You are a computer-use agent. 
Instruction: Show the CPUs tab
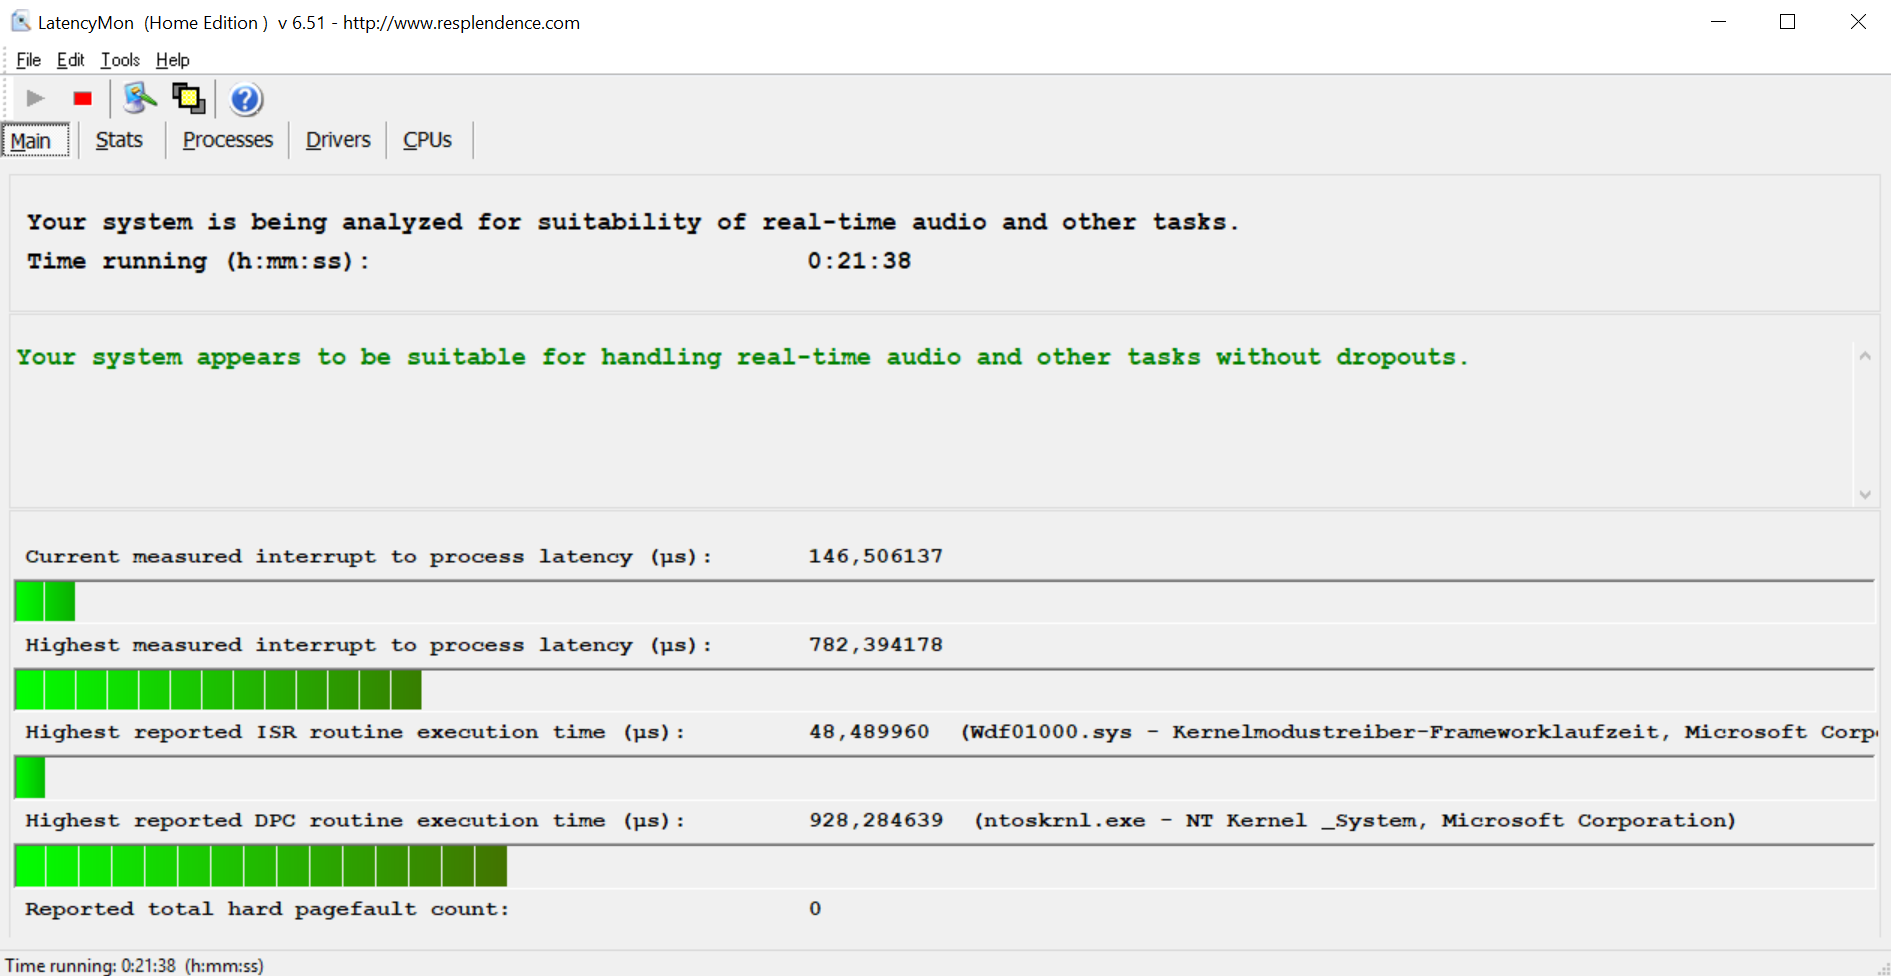pos(427,140)
